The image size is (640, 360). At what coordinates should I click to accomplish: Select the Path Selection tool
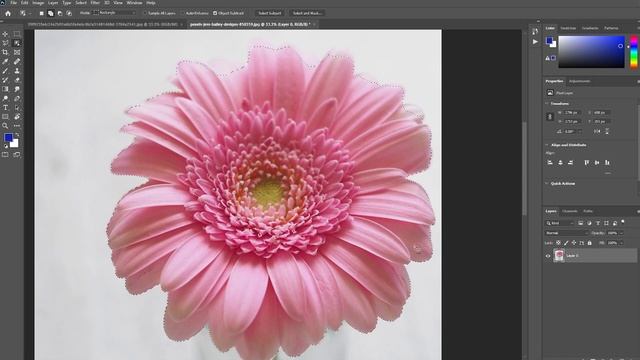point(17,108)
